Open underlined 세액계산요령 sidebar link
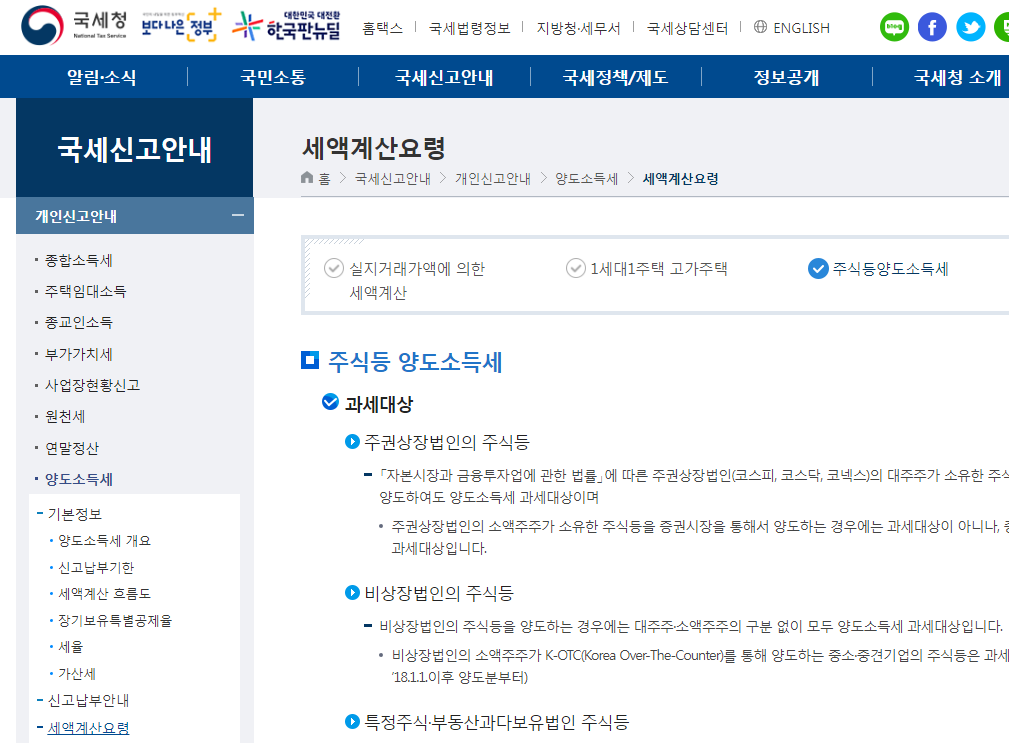The height and width of the screenshot is (743, 1009). pos(88,728)
